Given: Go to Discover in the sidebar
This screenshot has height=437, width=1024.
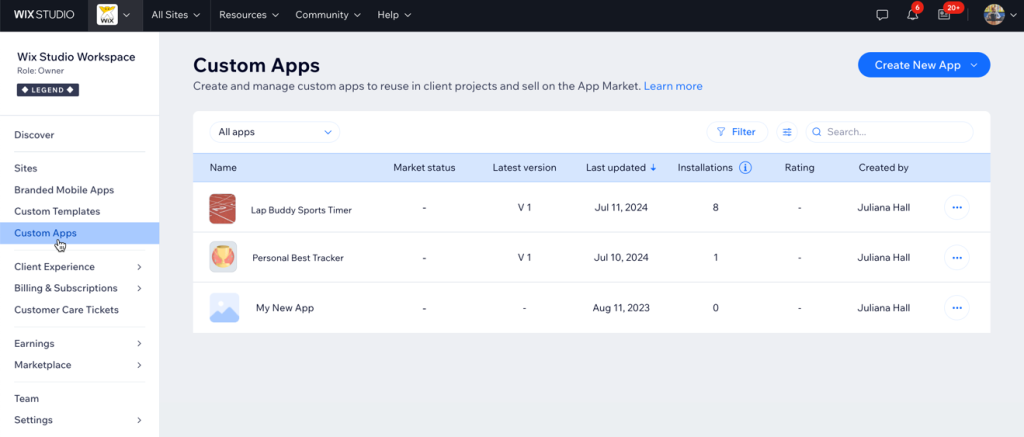Looking at the screenshot, I should (34, 135).
